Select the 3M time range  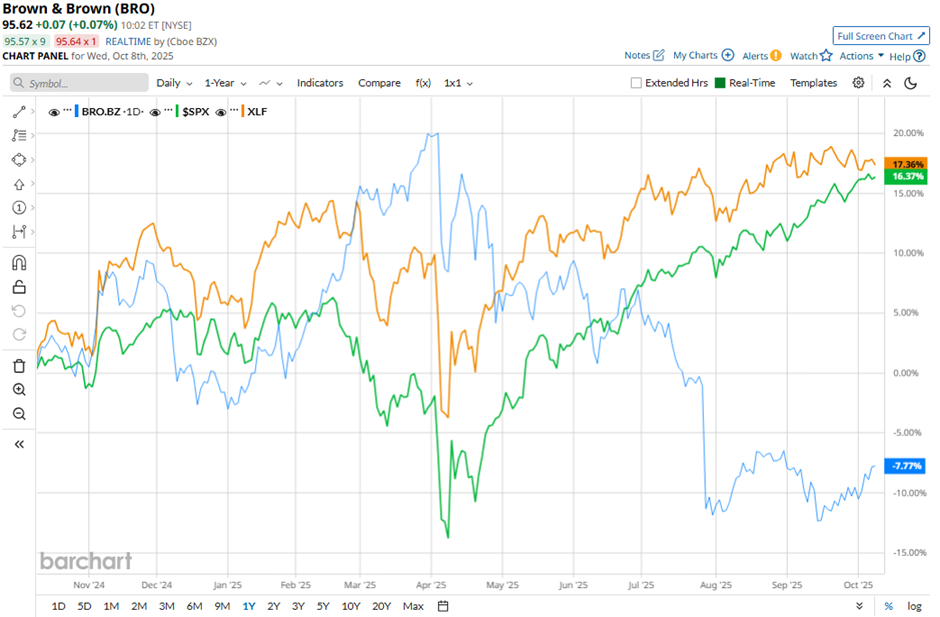[167, 606]
